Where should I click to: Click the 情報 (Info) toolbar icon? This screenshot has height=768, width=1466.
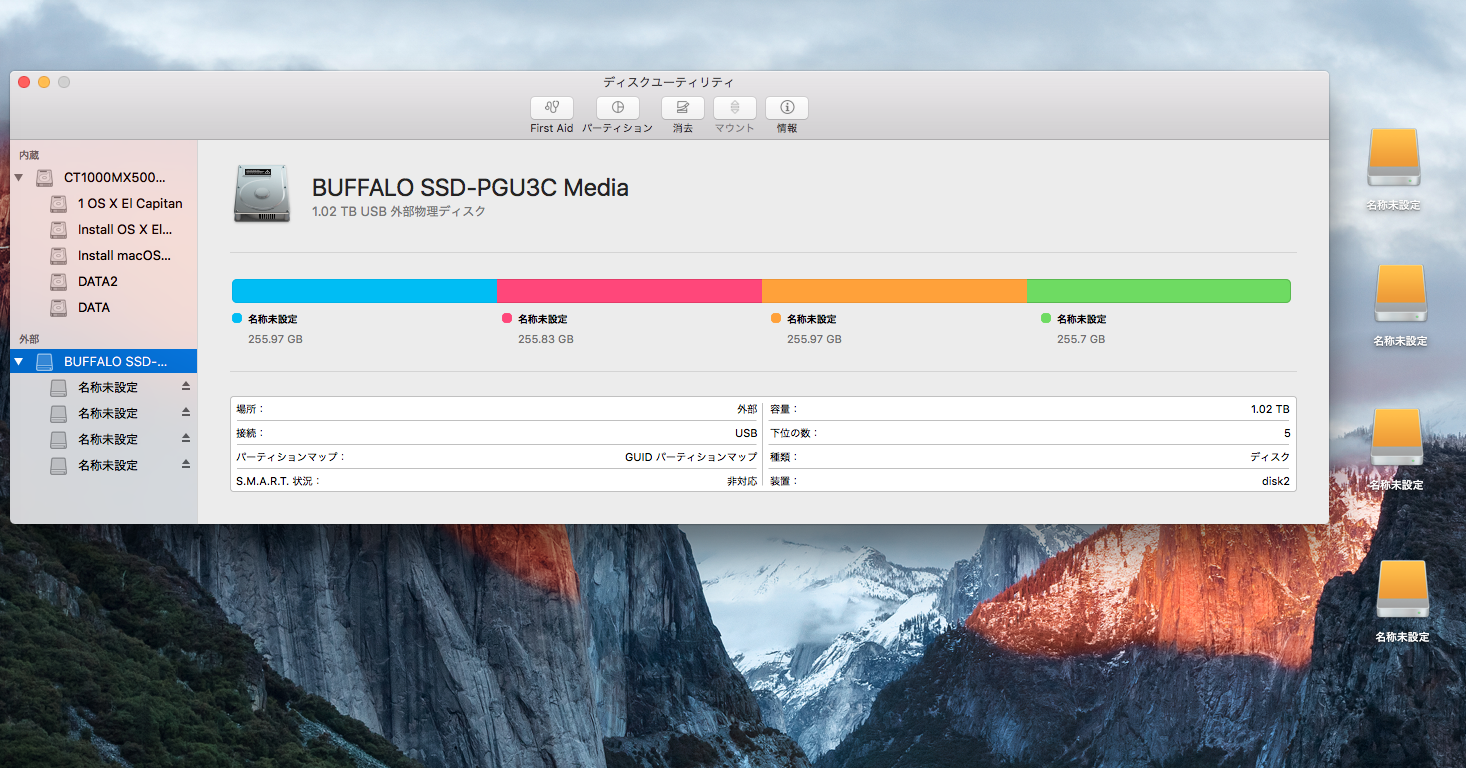(x=787, y=108)
